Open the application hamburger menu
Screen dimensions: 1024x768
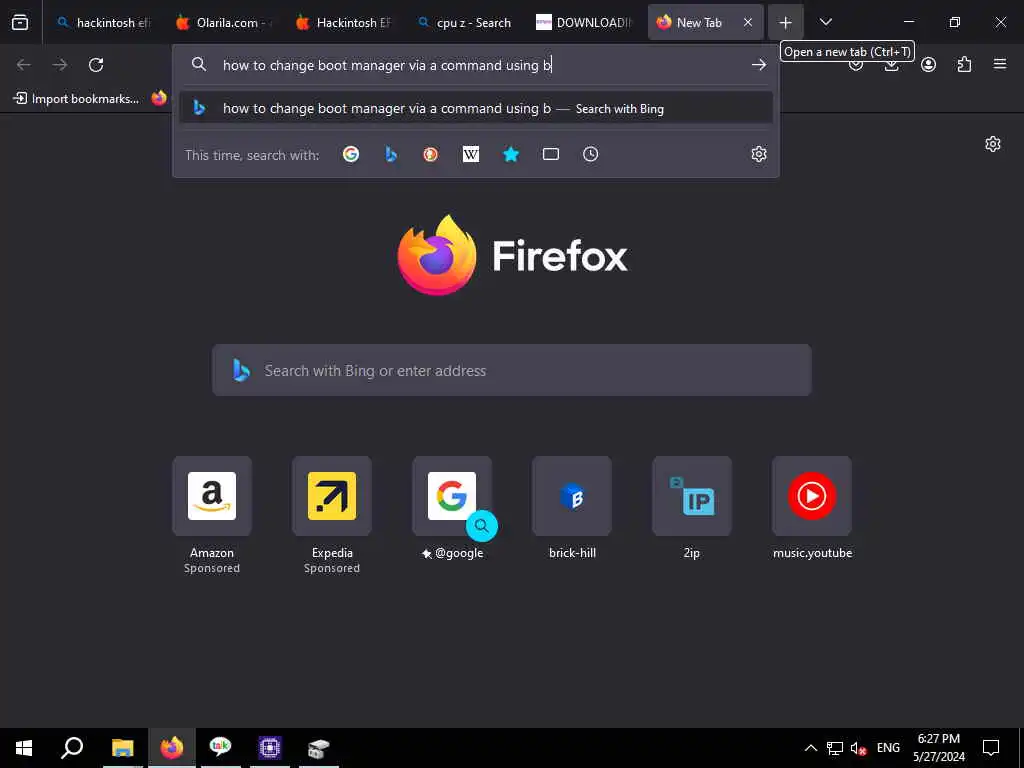1000,65
